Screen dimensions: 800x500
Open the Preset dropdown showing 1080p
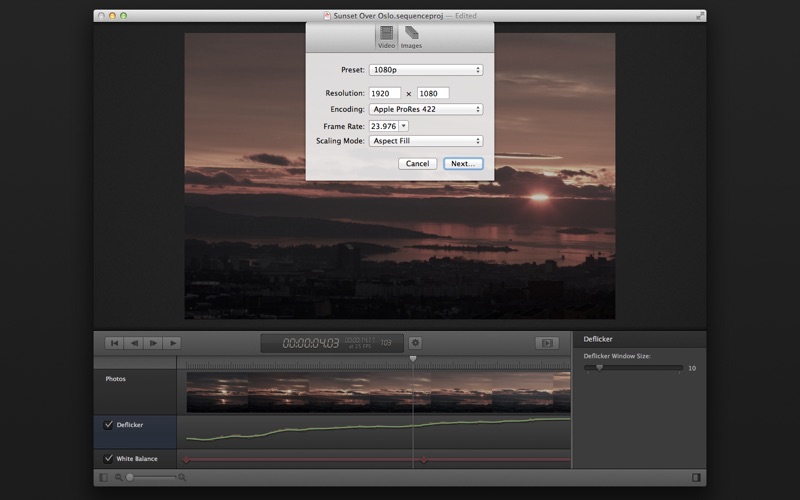426,70
